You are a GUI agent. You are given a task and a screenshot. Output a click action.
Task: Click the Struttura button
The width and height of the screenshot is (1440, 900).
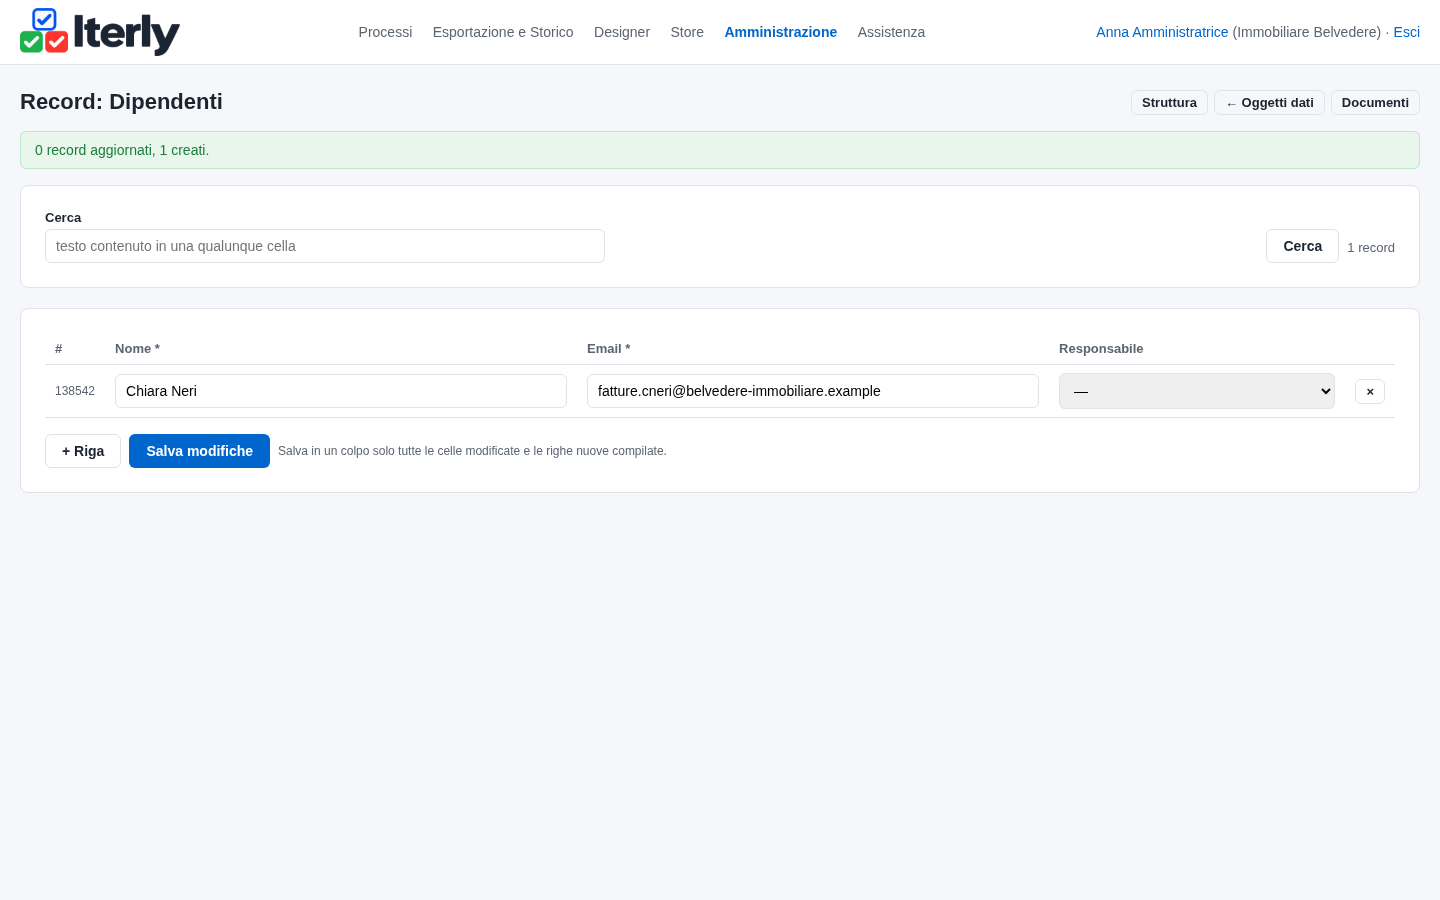[x=1169, y=103]
